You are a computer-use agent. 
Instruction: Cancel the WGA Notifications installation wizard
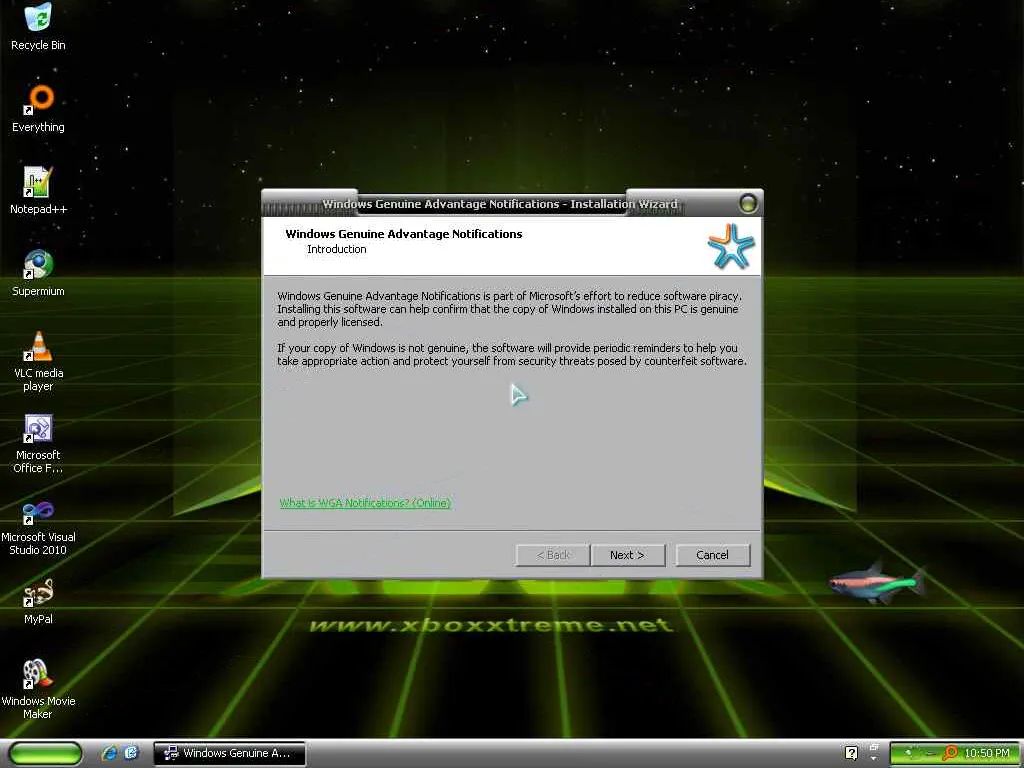coord(712,555)
